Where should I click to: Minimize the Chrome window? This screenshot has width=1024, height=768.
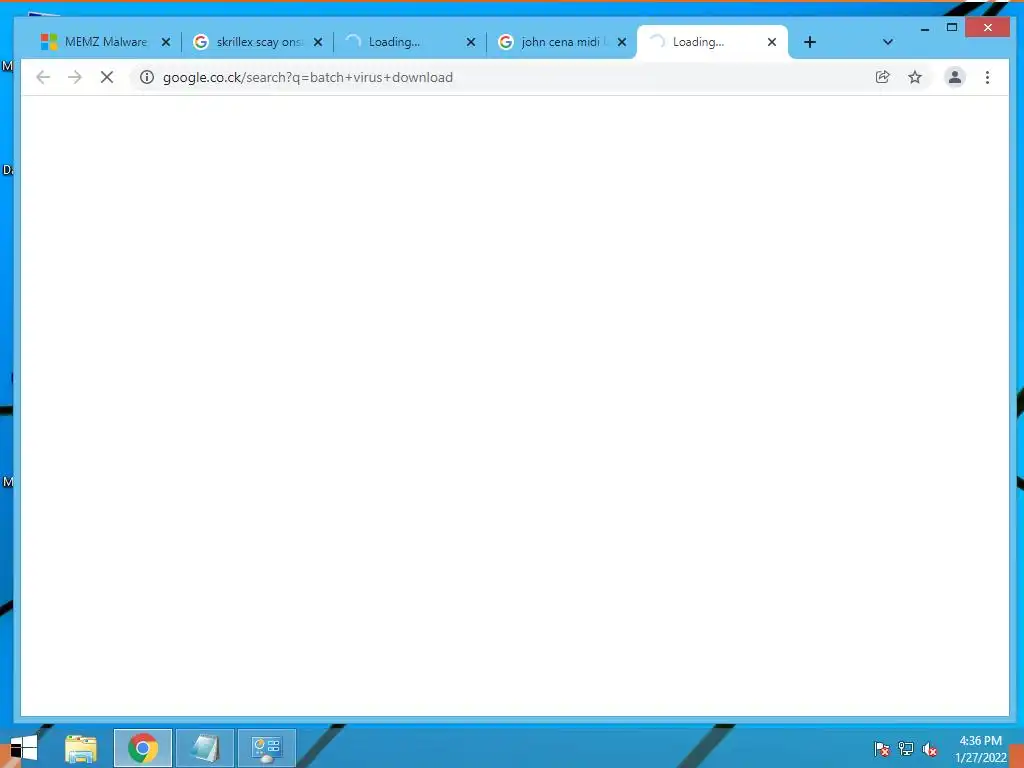925,28
